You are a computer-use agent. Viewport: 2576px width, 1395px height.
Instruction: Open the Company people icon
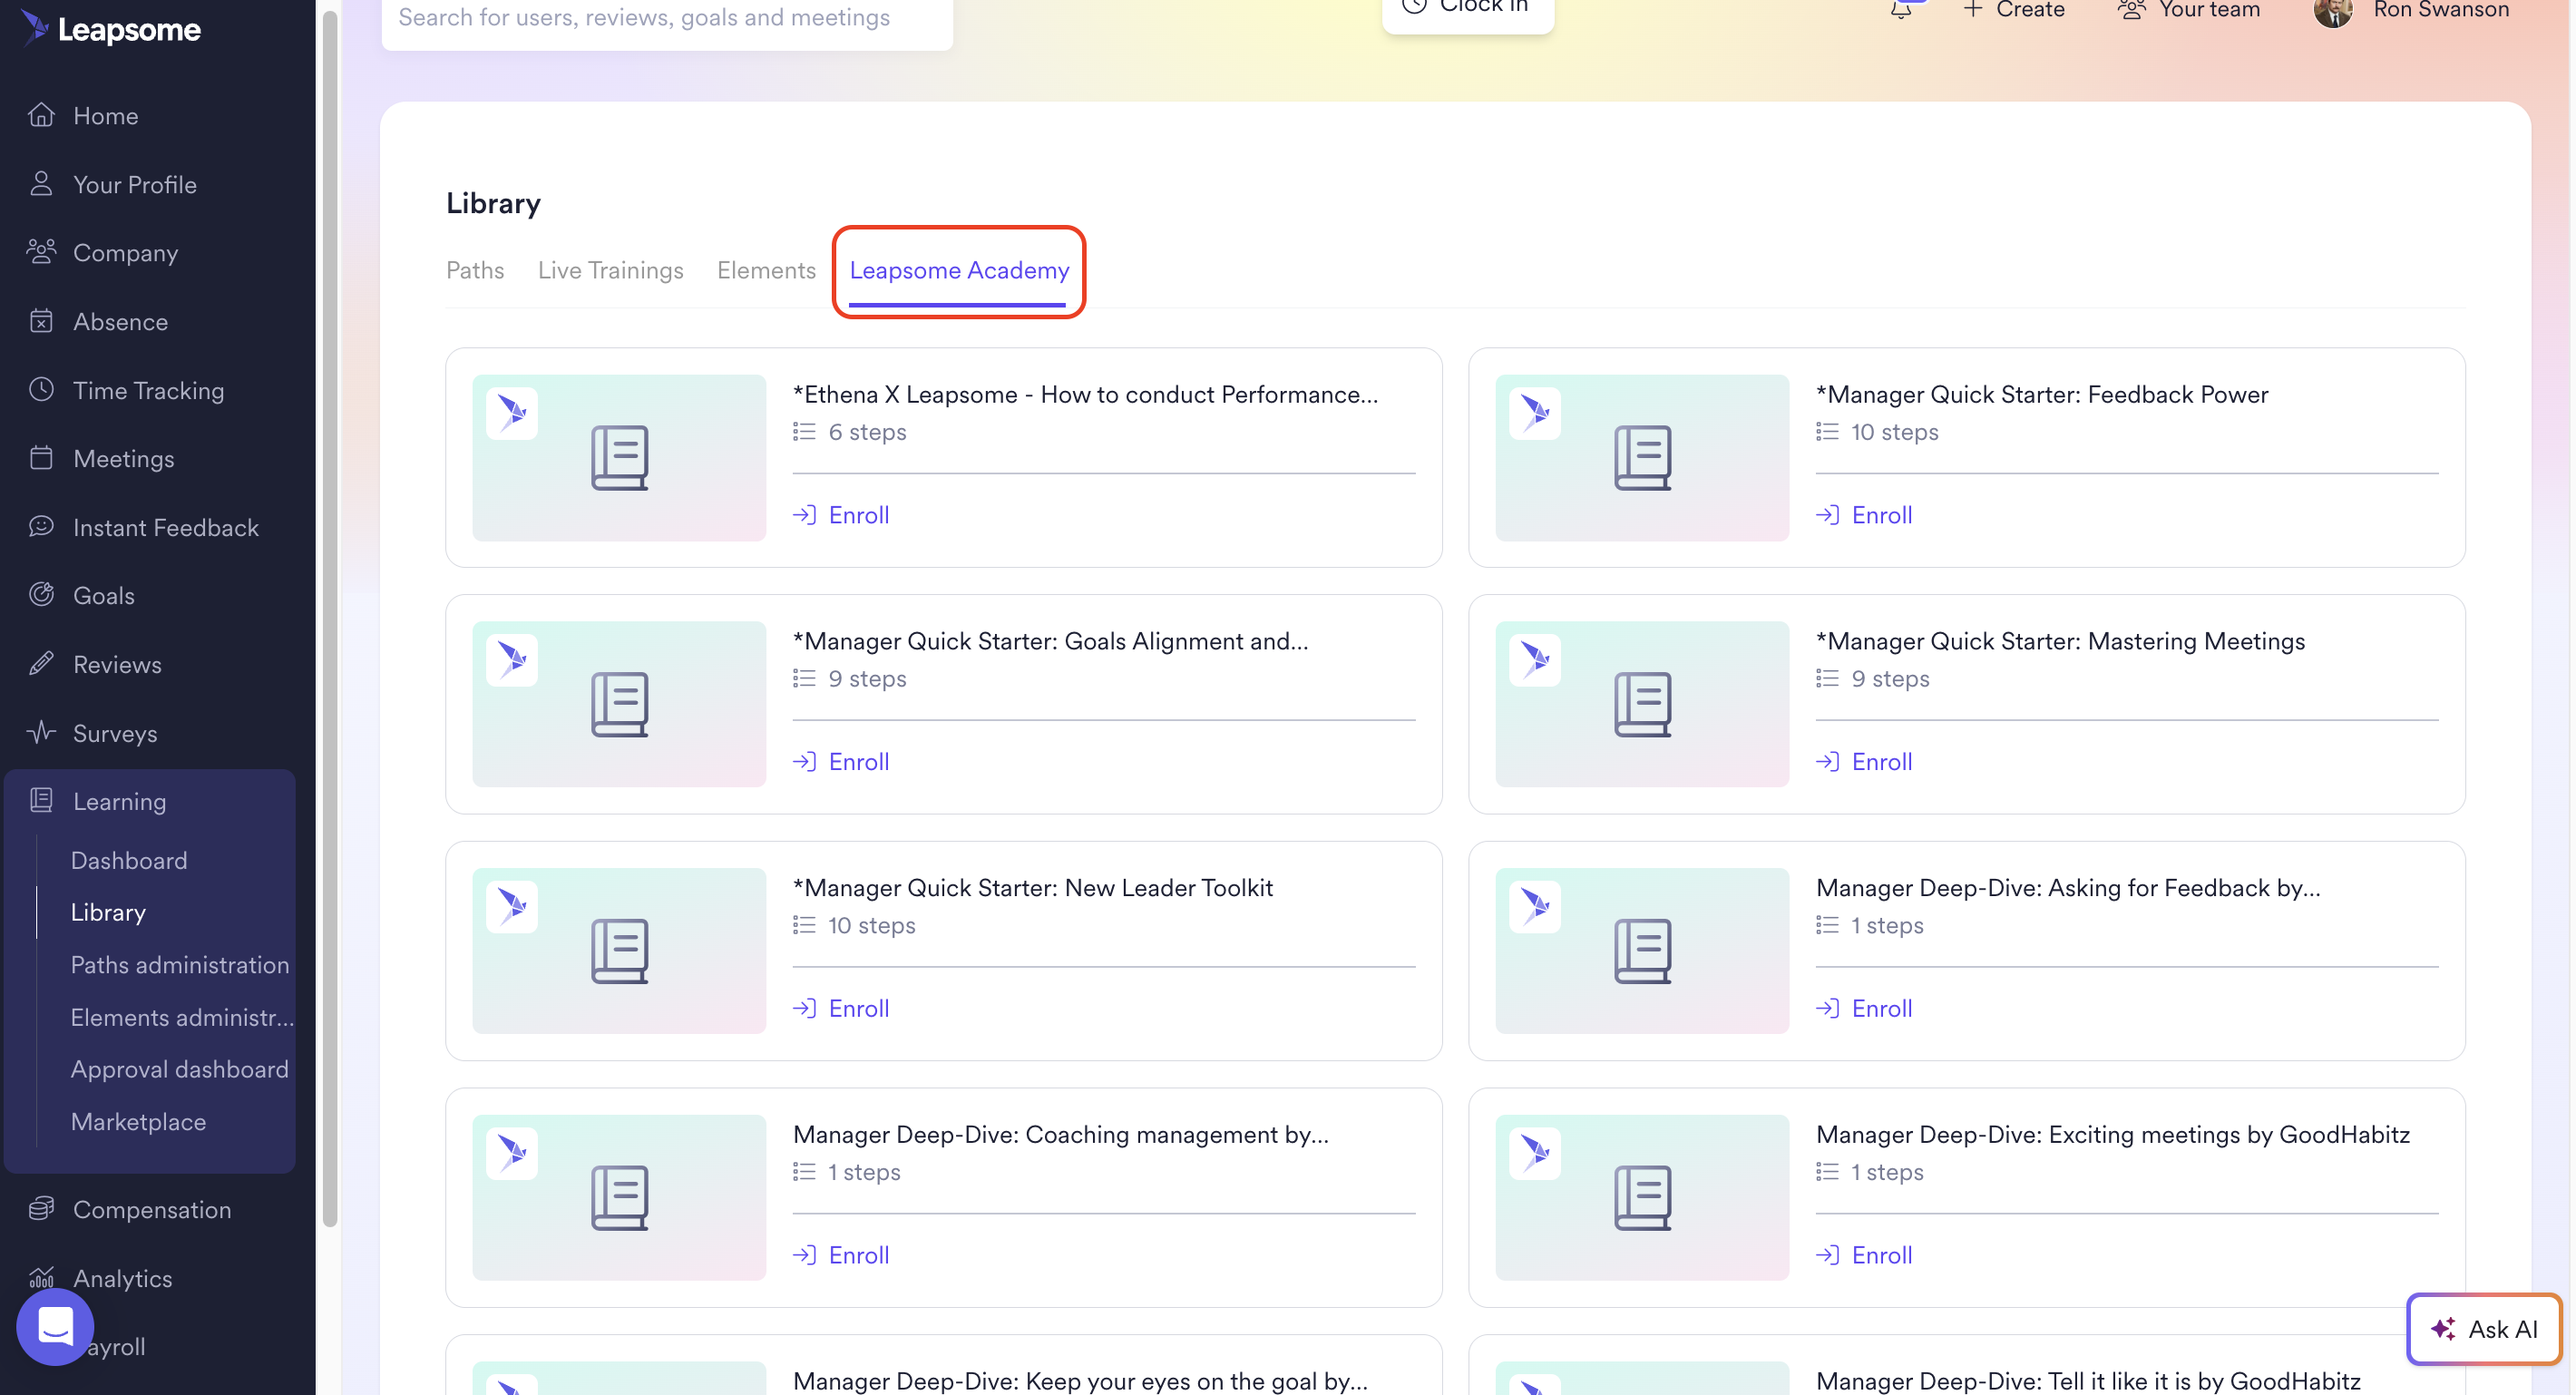pyautogui.click(x=41, y=252)
